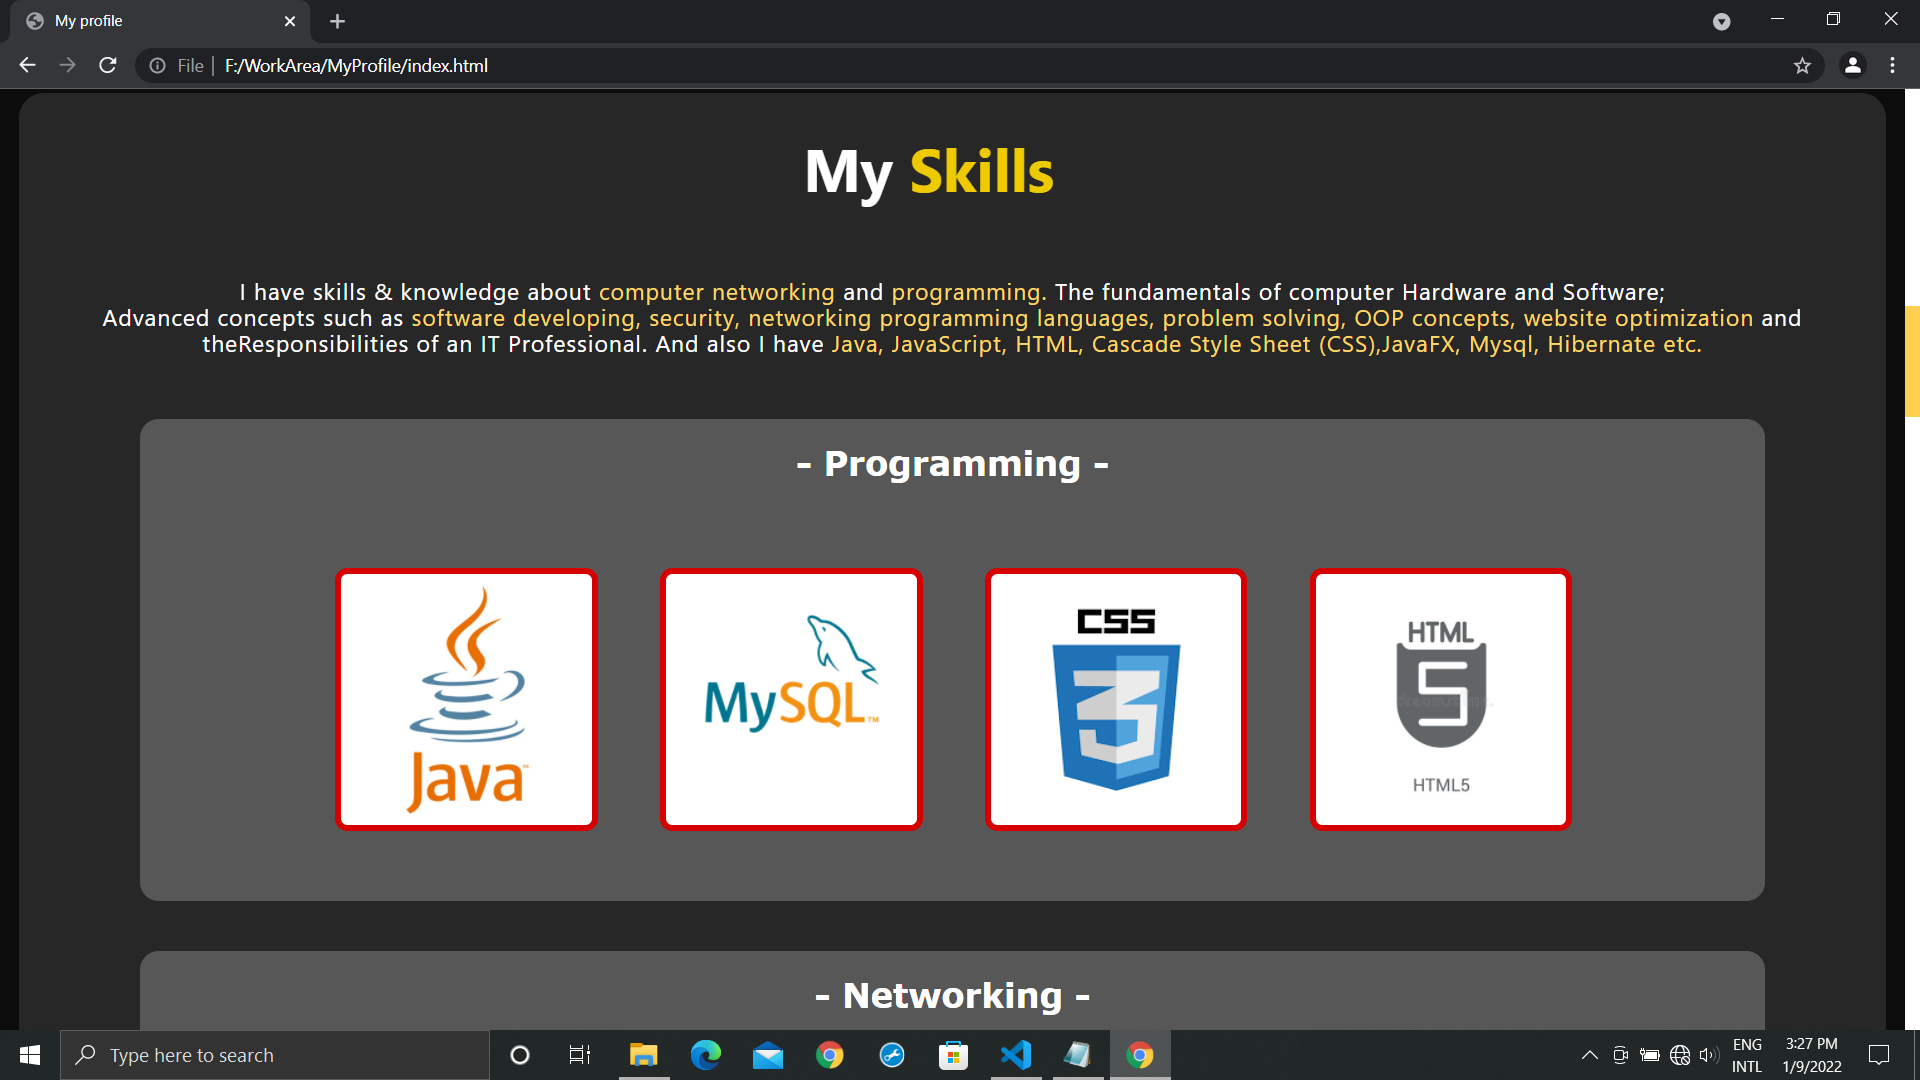Click the HTML5 logo skill card
This screenshot has height=1080, width=1920.
coord(1440,699)
